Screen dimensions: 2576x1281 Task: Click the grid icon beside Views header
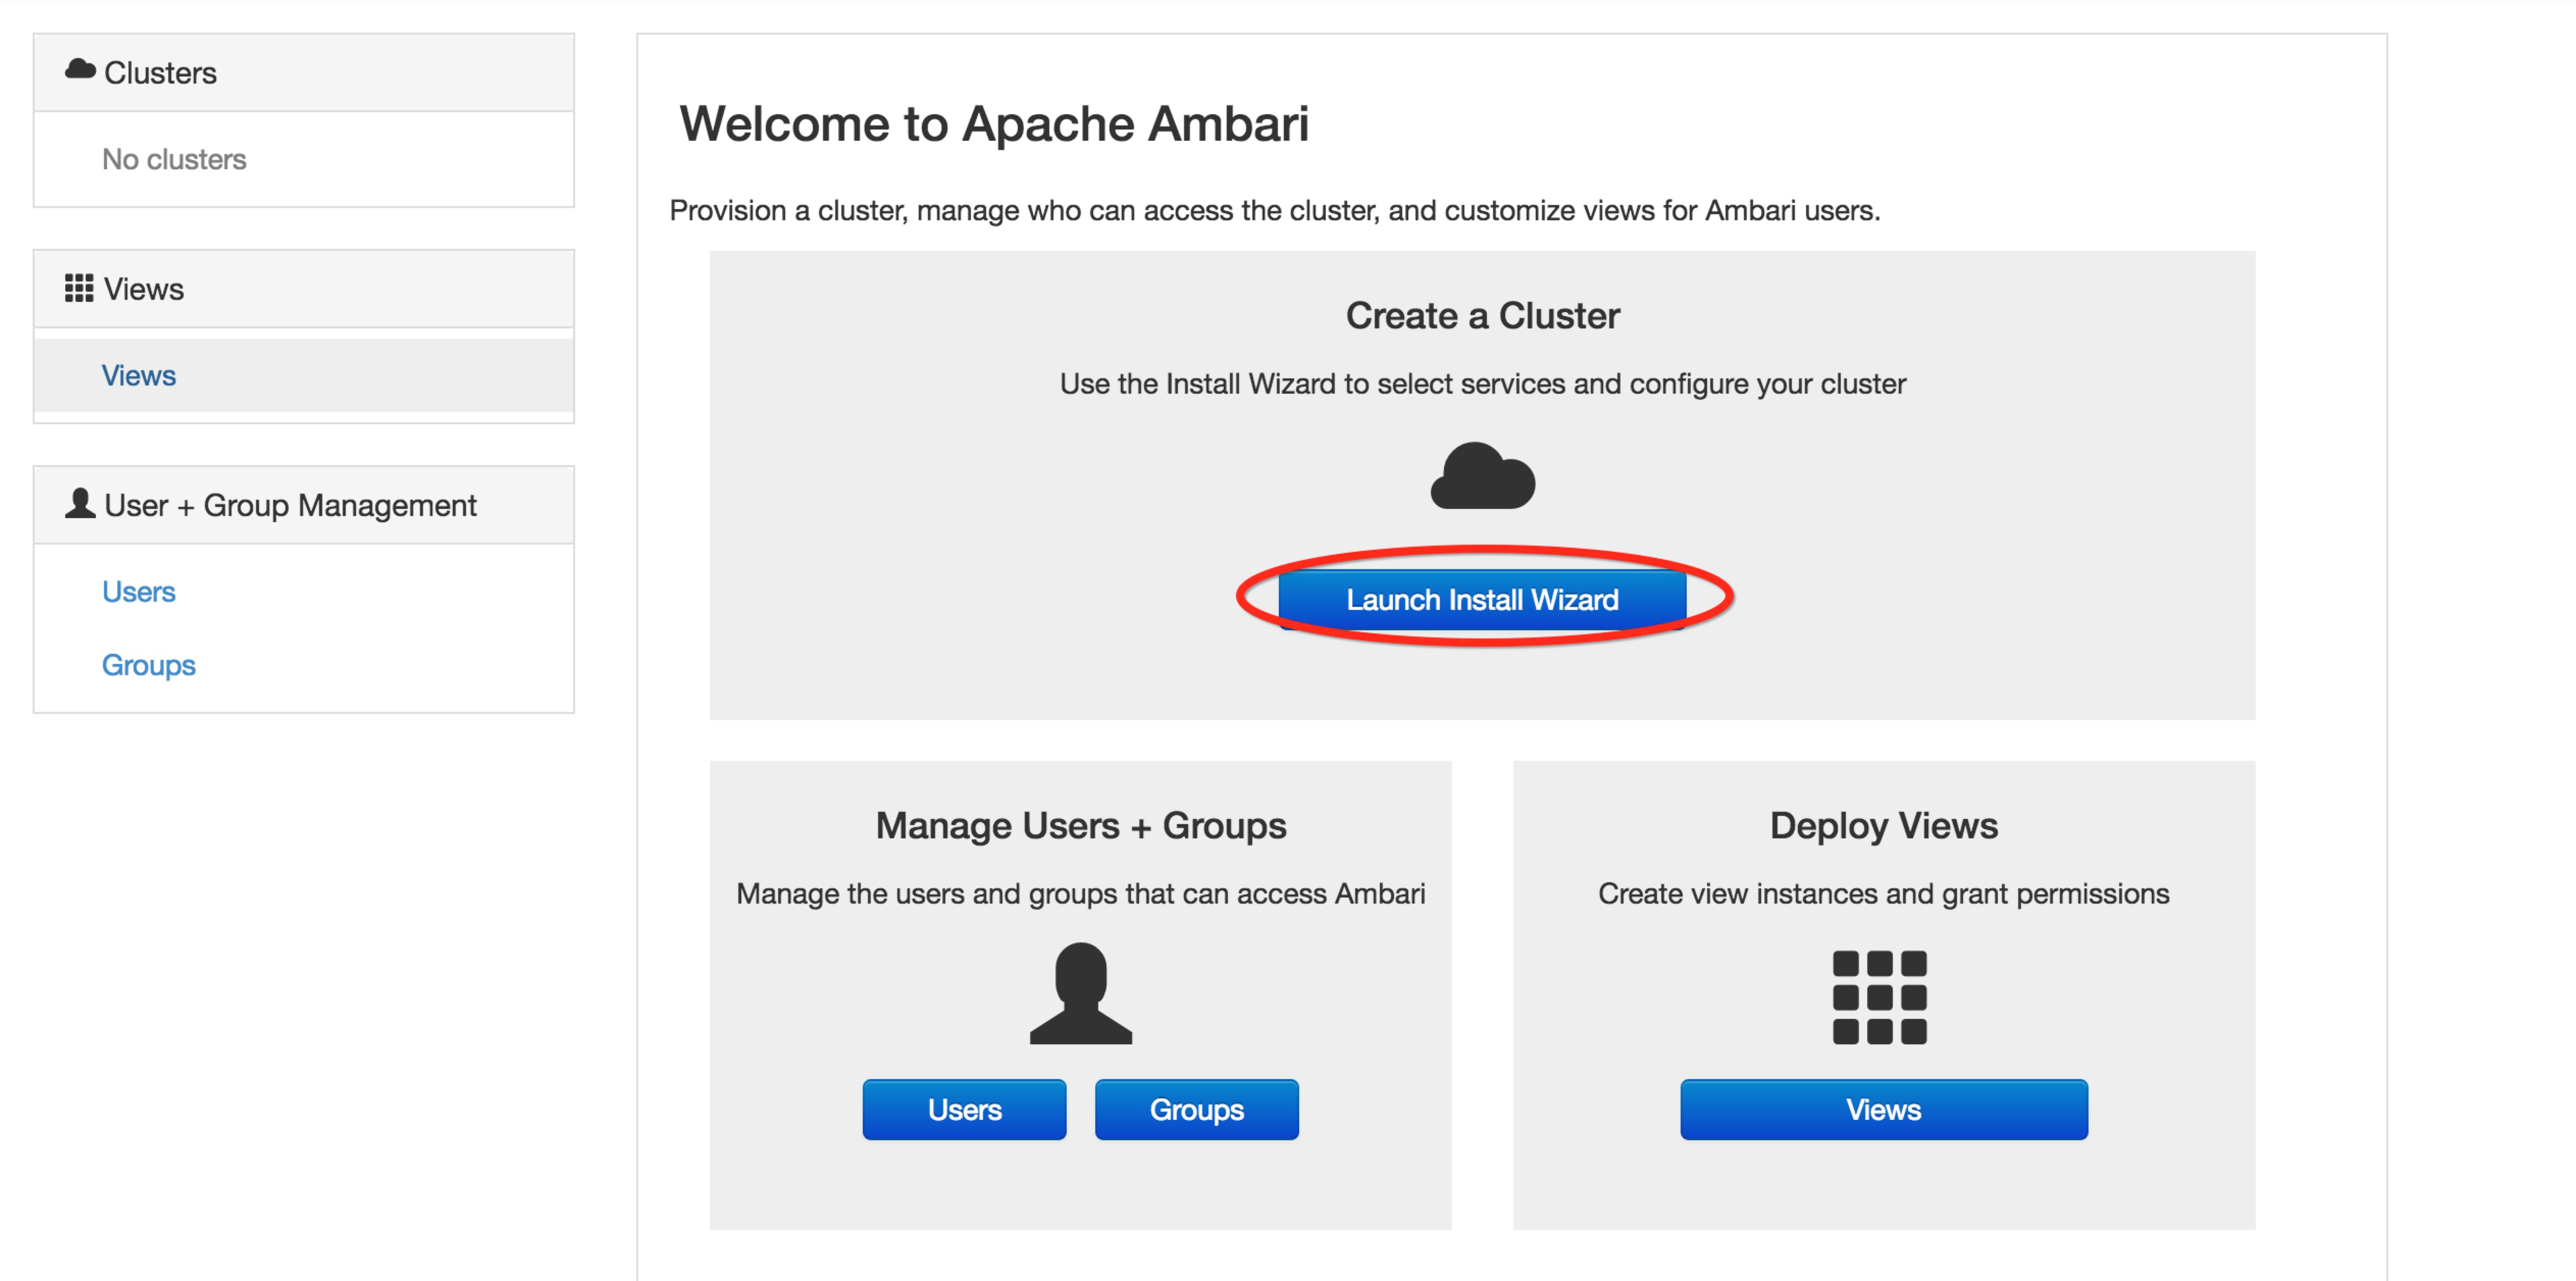pos(79,288)
